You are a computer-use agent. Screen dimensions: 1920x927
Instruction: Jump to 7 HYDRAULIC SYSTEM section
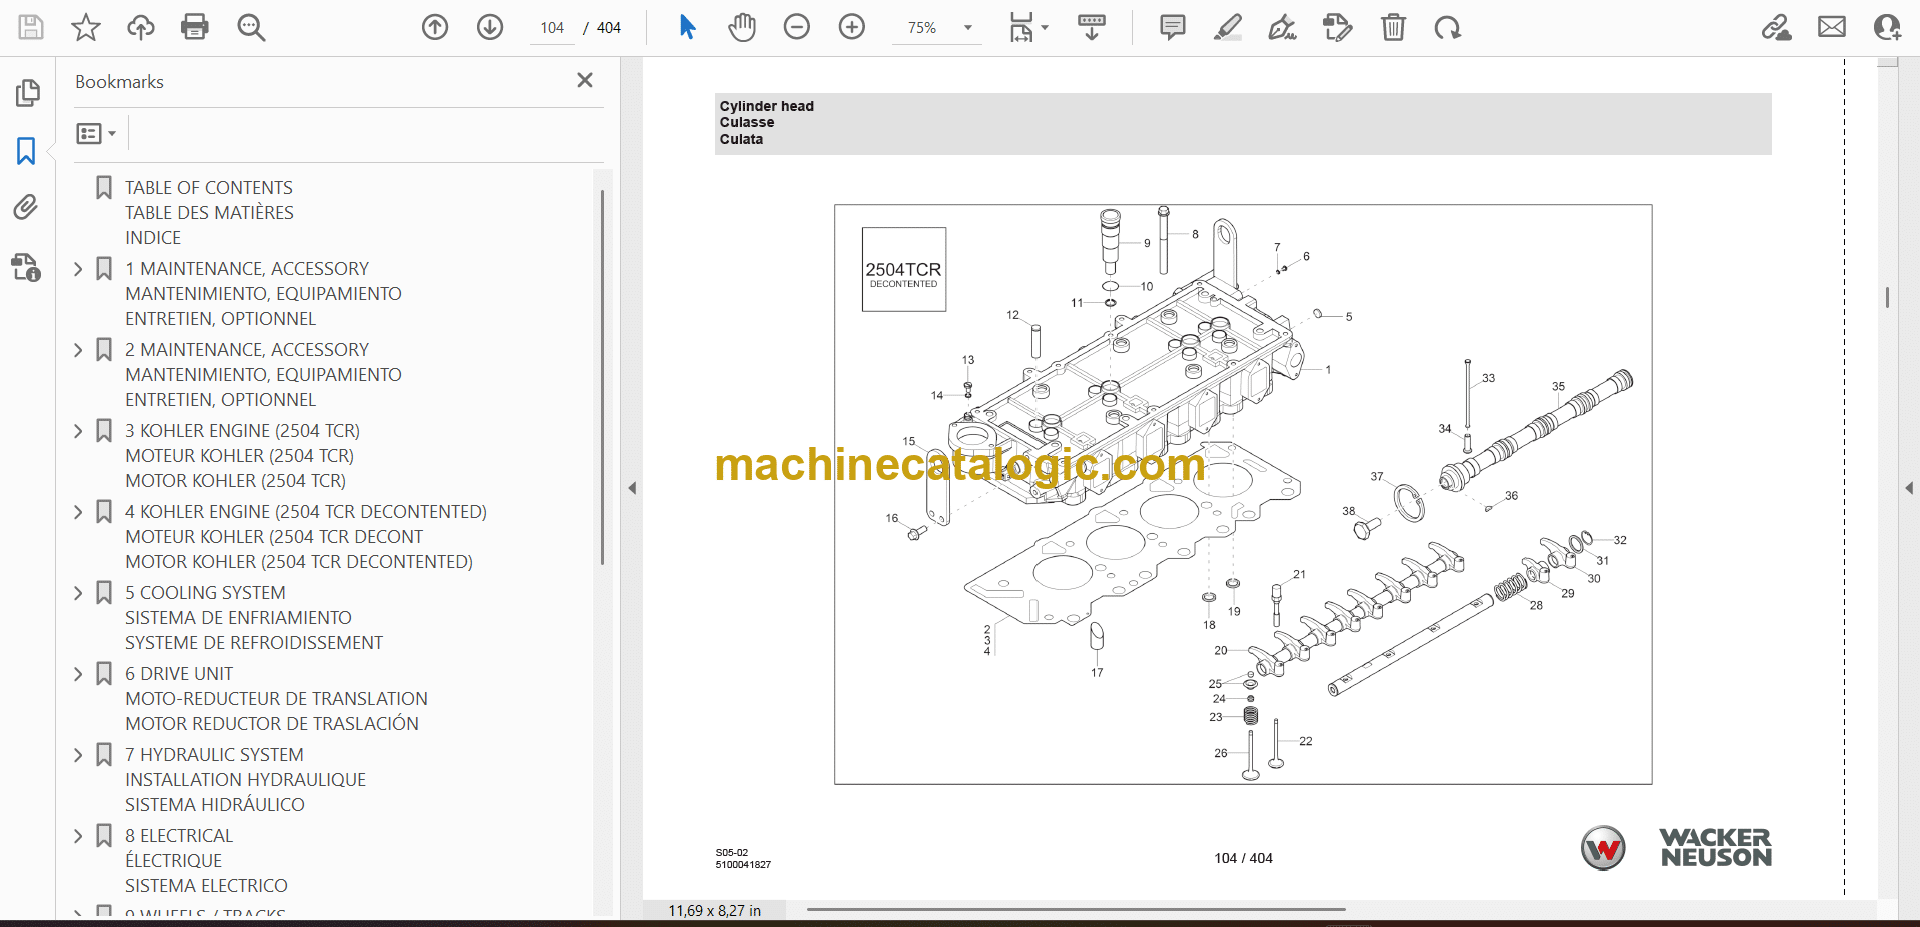(x=245, y=780)
